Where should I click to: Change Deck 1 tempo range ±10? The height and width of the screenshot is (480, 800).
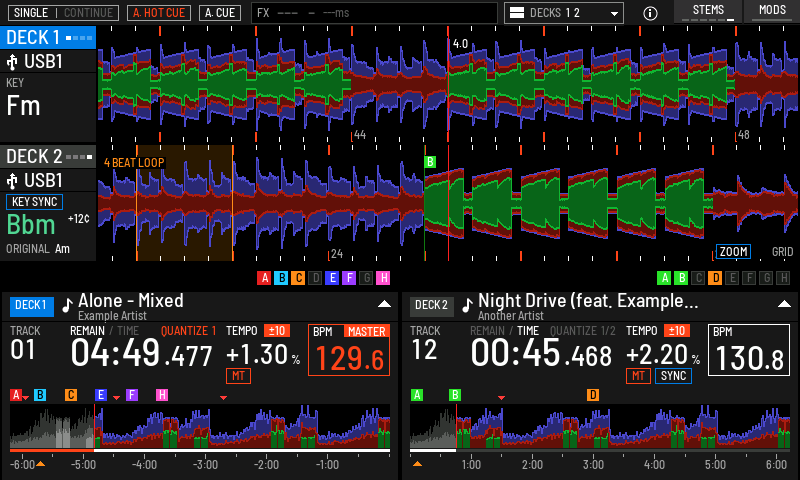point(277,331)
